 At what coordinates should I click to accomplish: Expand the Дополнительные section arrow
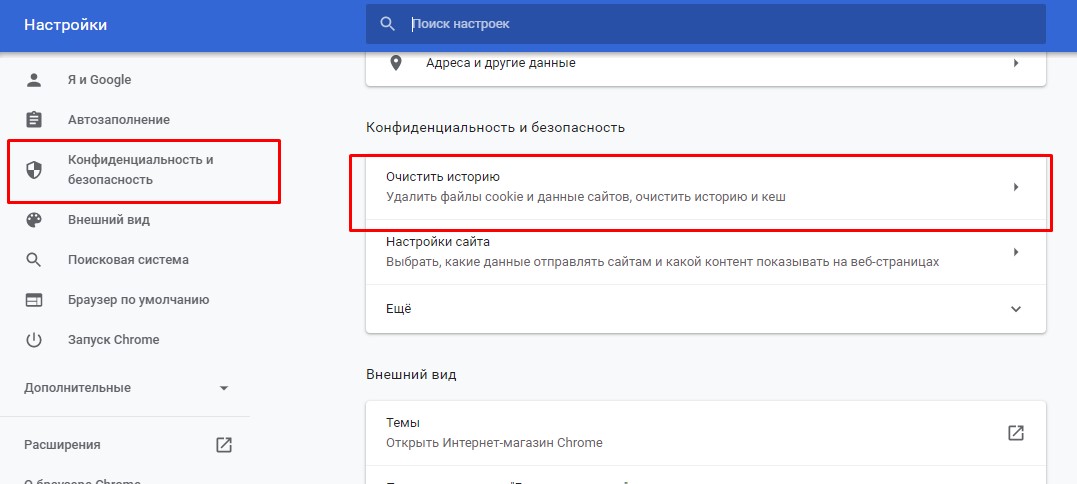[x=224, y=388]
